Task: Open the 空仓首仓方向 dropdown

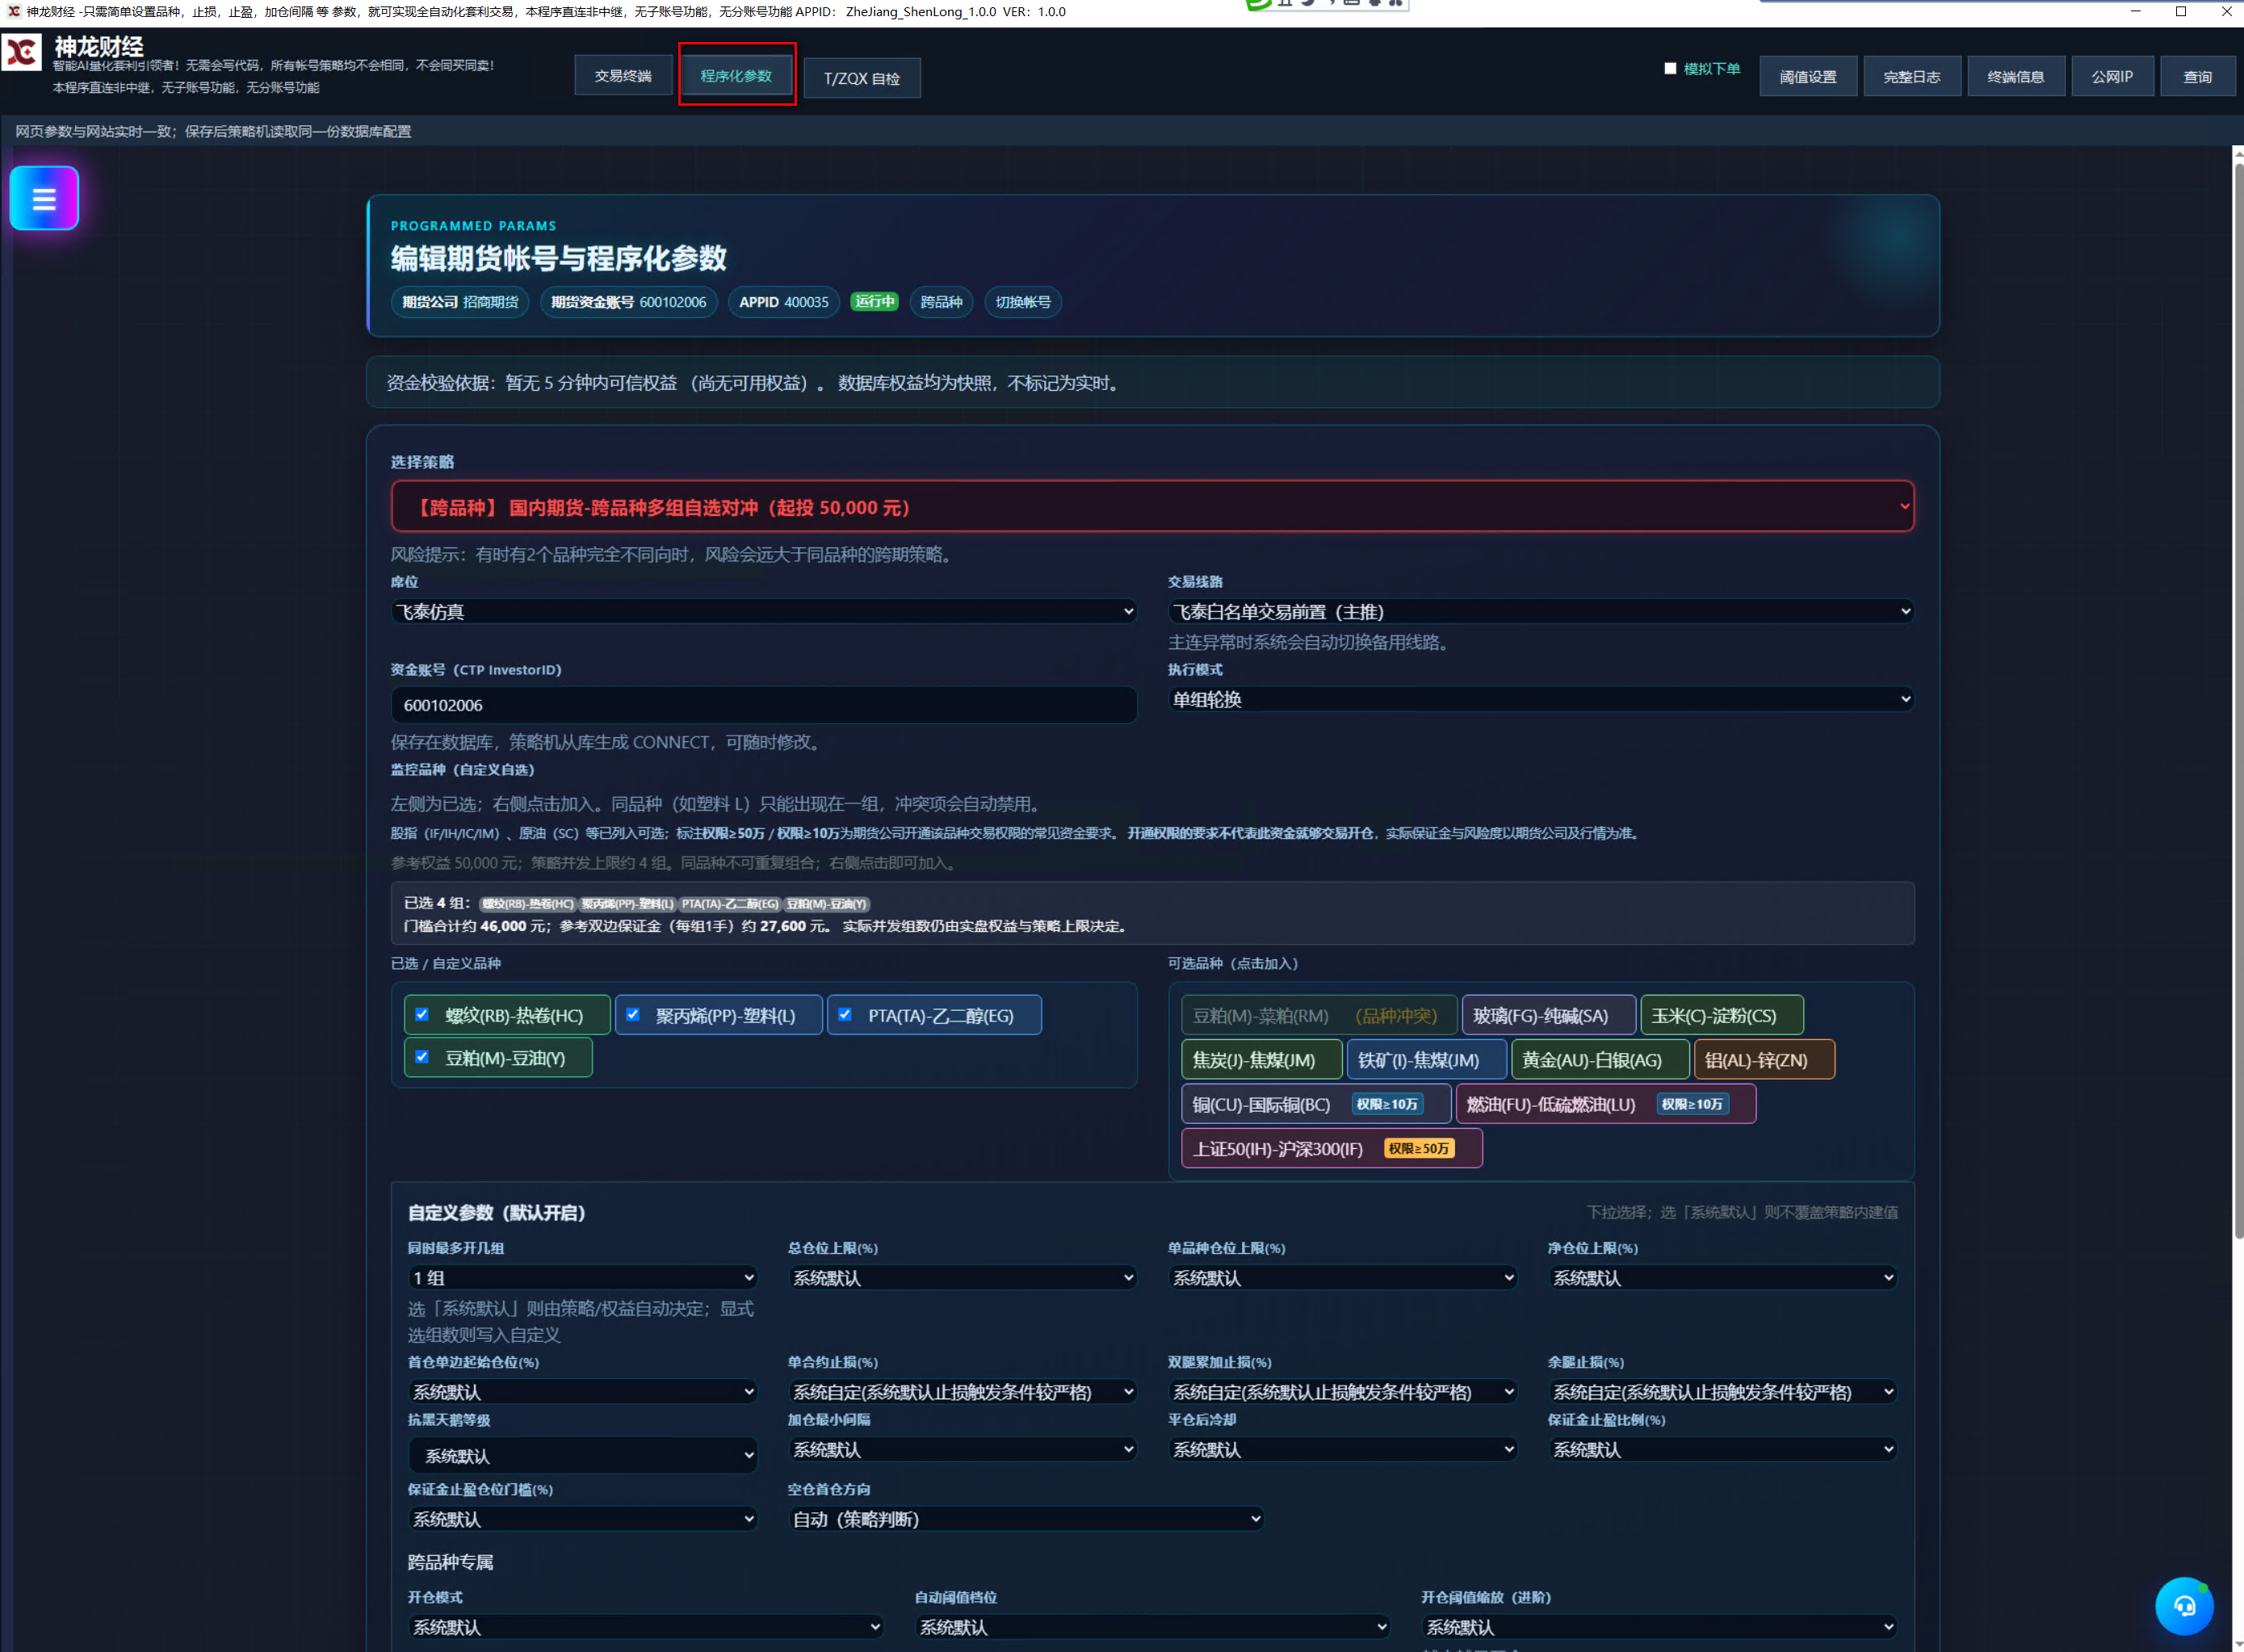Action: [1025, 1519]
